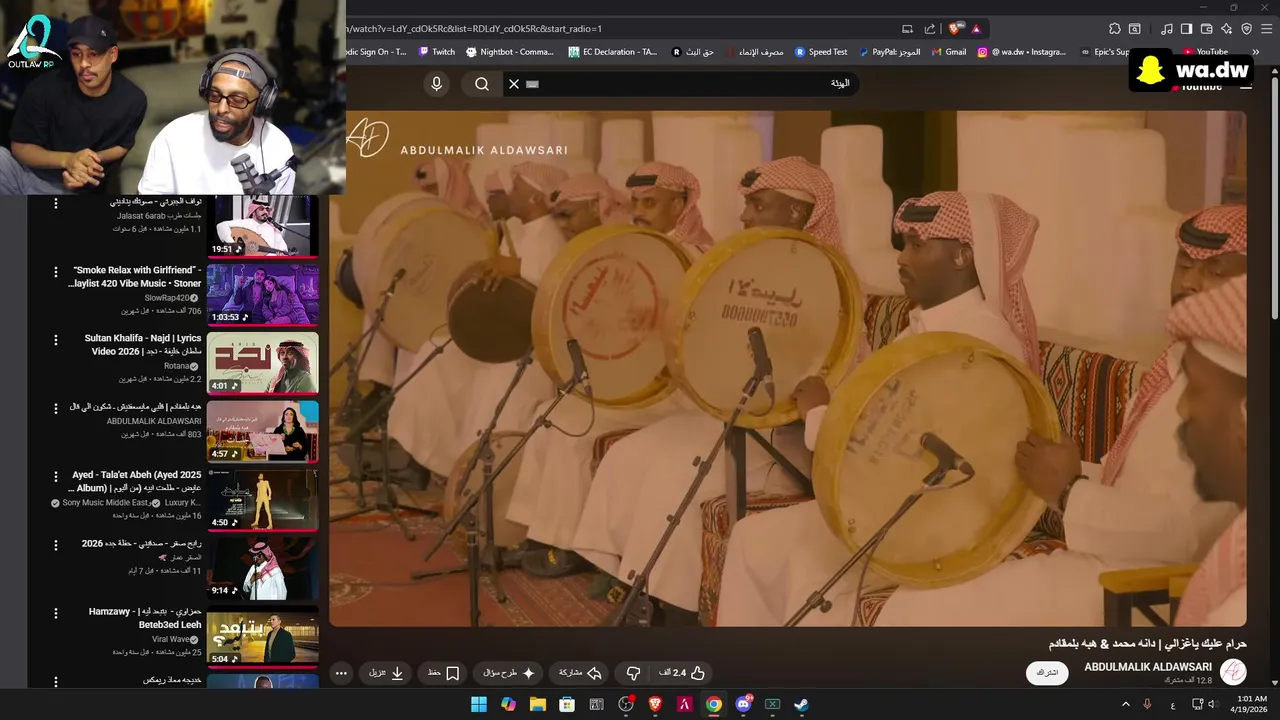Image resolution: width=1280 pixels, height=720 pixels.
Task: Click the Brave Shields lion icon
Action: coord(956,29)
